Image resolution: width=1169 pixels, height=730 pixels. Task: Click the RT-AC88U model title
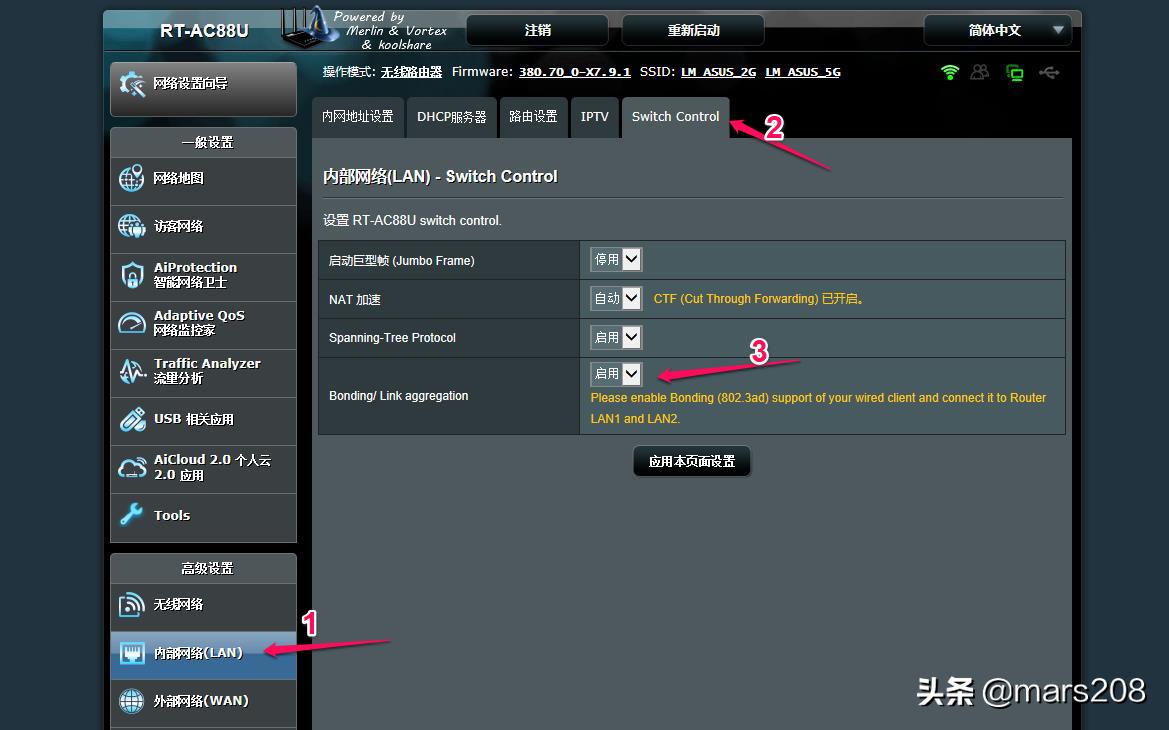(204, 31)
